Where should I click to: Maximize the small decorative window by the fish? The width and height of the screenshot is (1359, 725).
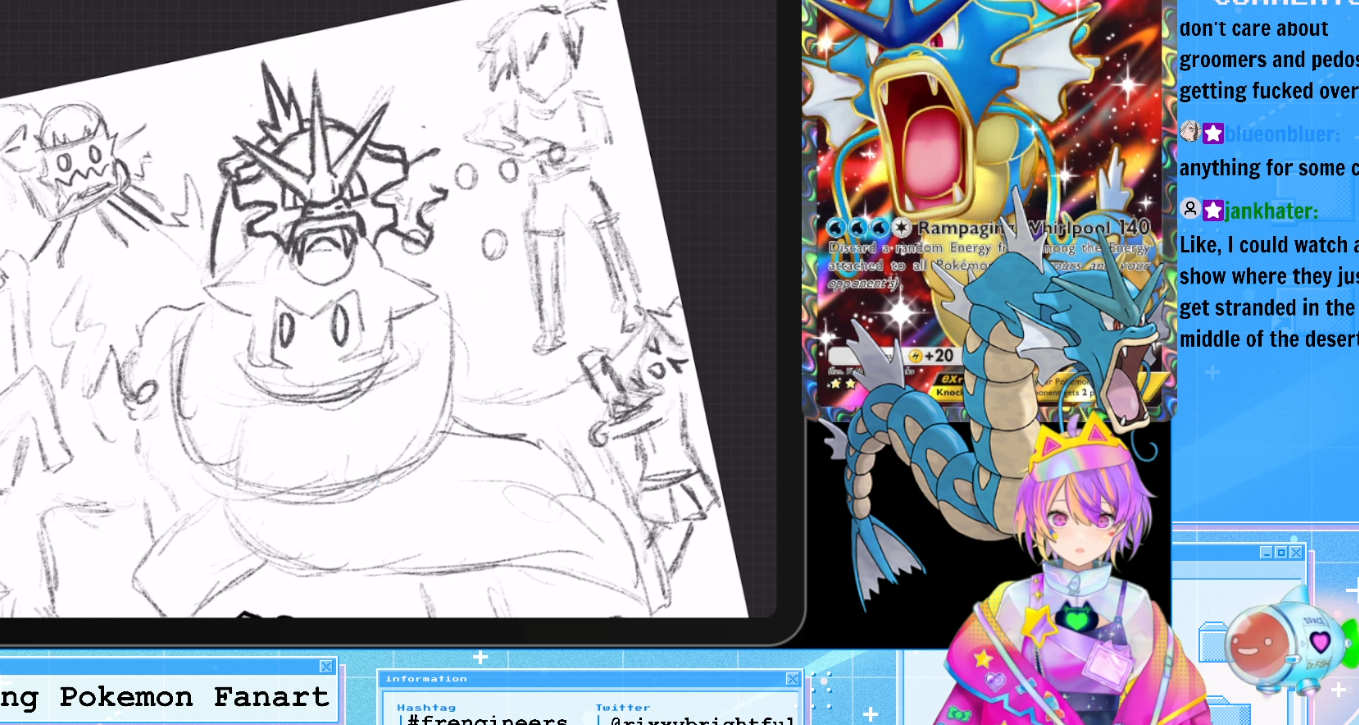1281,552
